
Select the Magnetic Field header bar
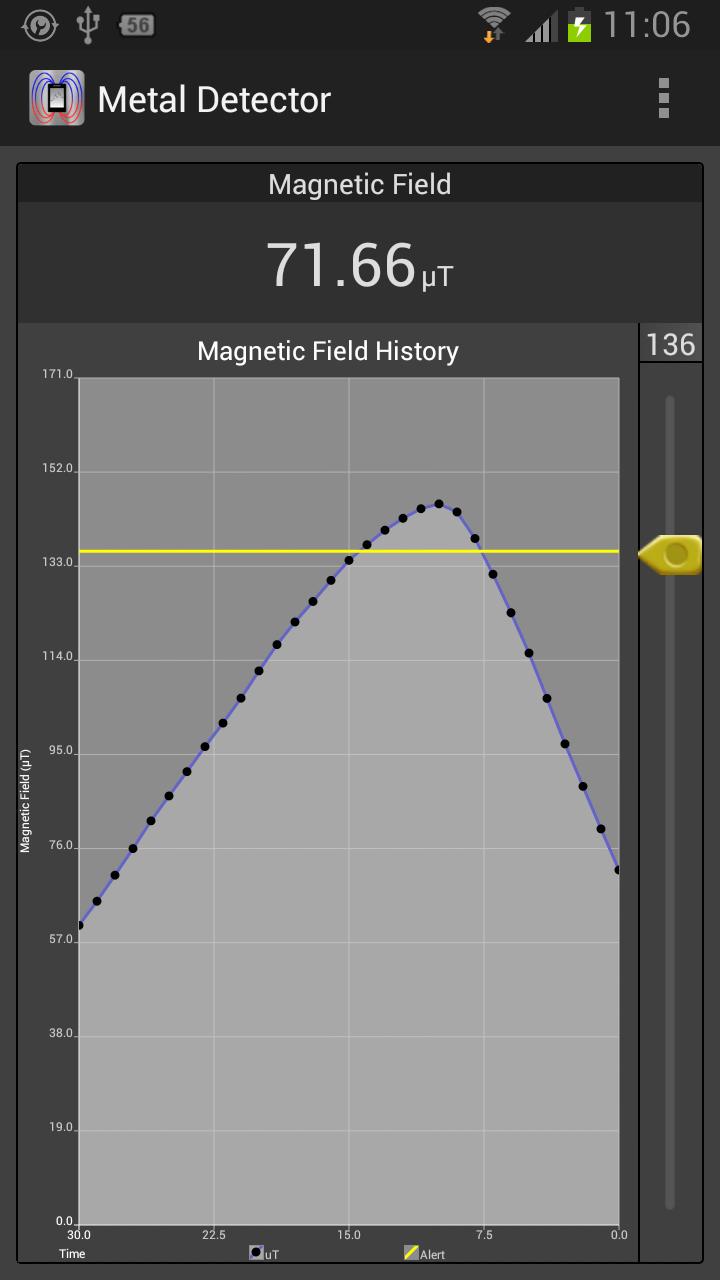(360, 184)
